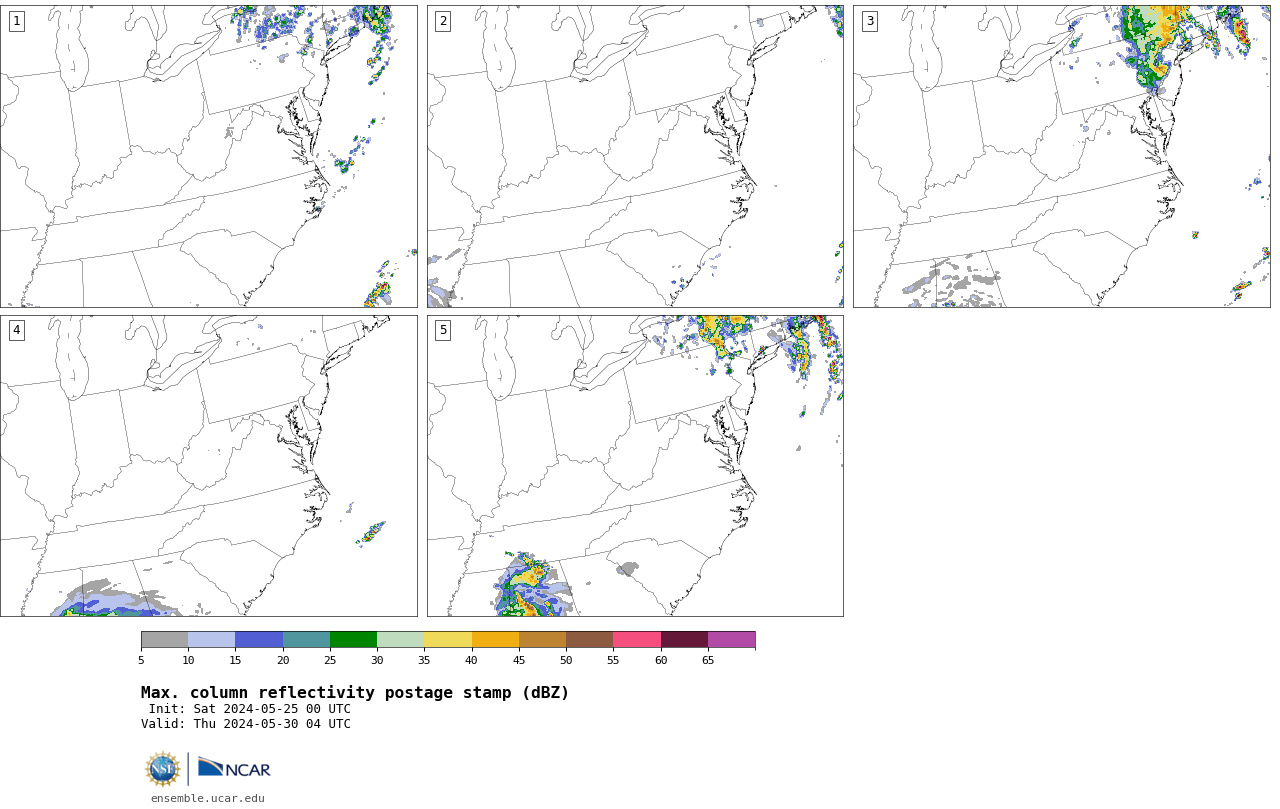This screenshot has width=1280, height=809.
Task: Click the panel number 1 label
Action: [x=16, y=21]
